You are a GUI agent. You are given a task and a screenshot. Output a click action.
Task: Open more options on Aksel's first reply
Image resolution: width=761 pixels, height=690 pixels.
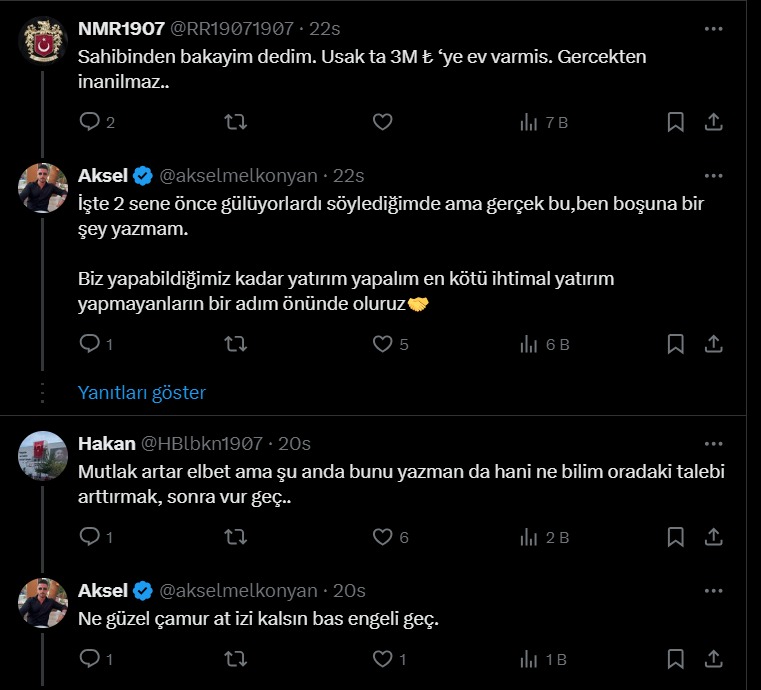coord(714,176)
